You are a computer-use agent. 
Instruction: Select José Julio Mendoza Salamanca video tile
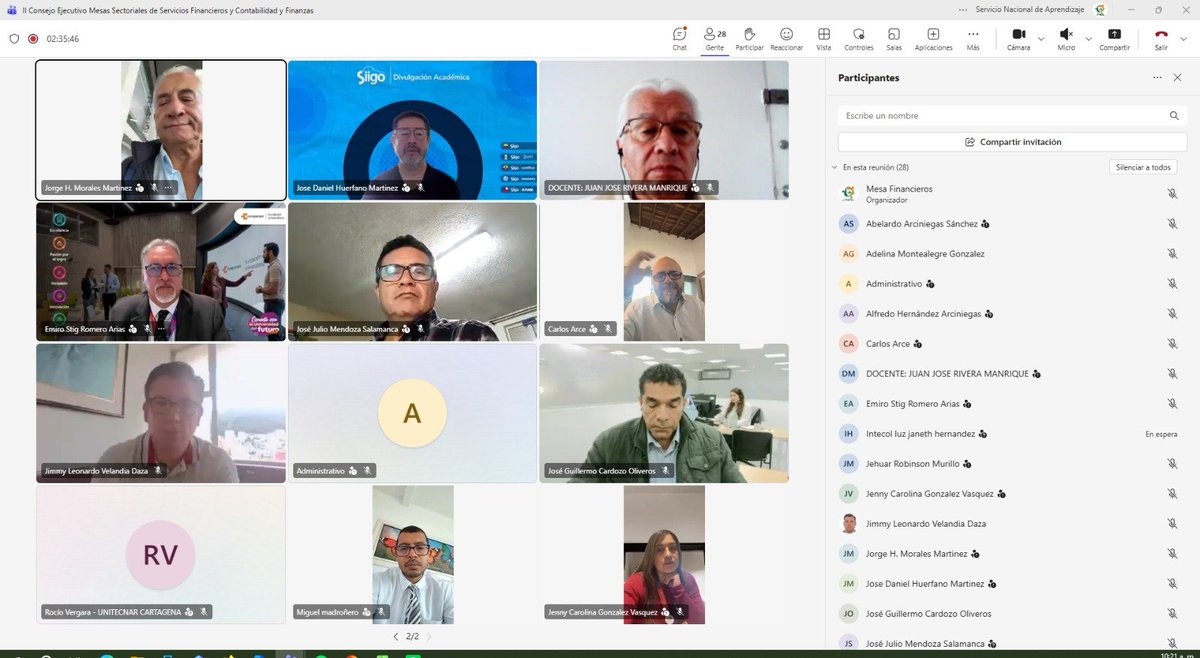tap(412, 271)
